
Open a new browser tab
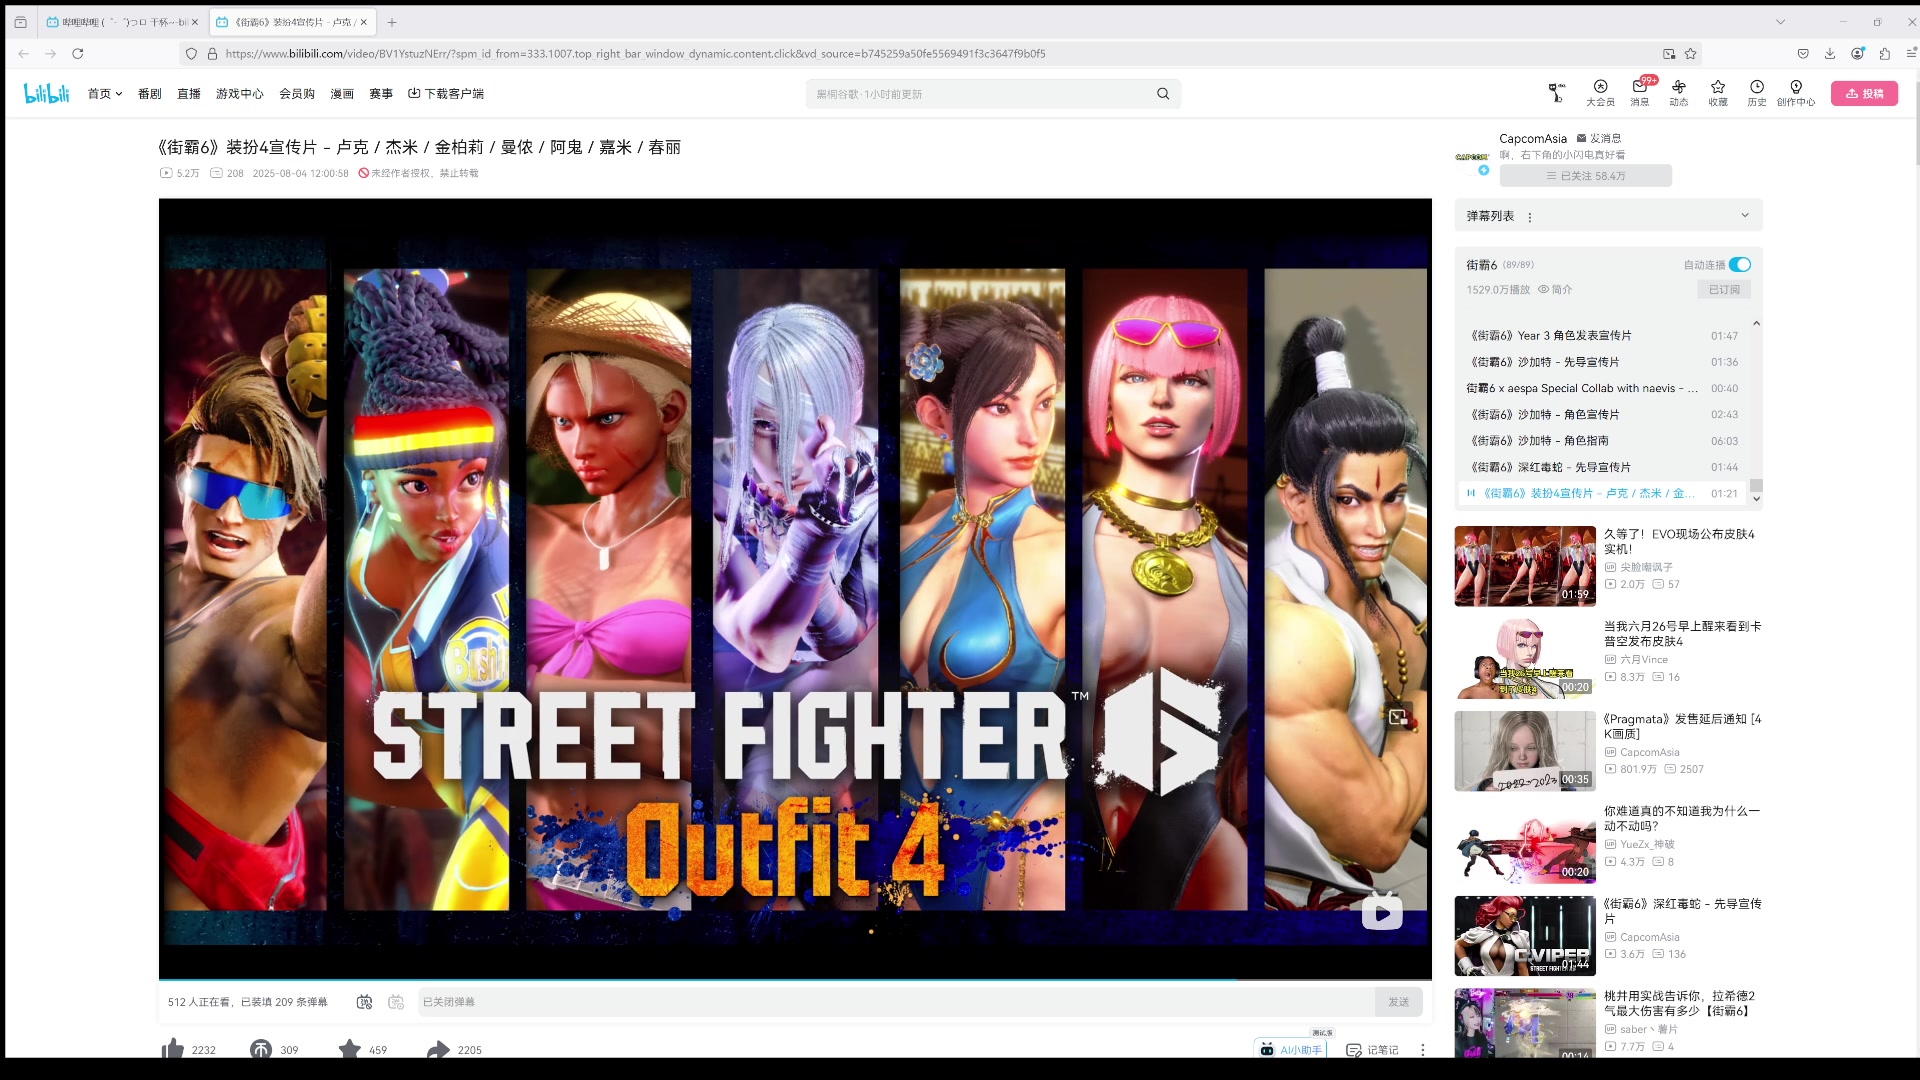(392, 22)
